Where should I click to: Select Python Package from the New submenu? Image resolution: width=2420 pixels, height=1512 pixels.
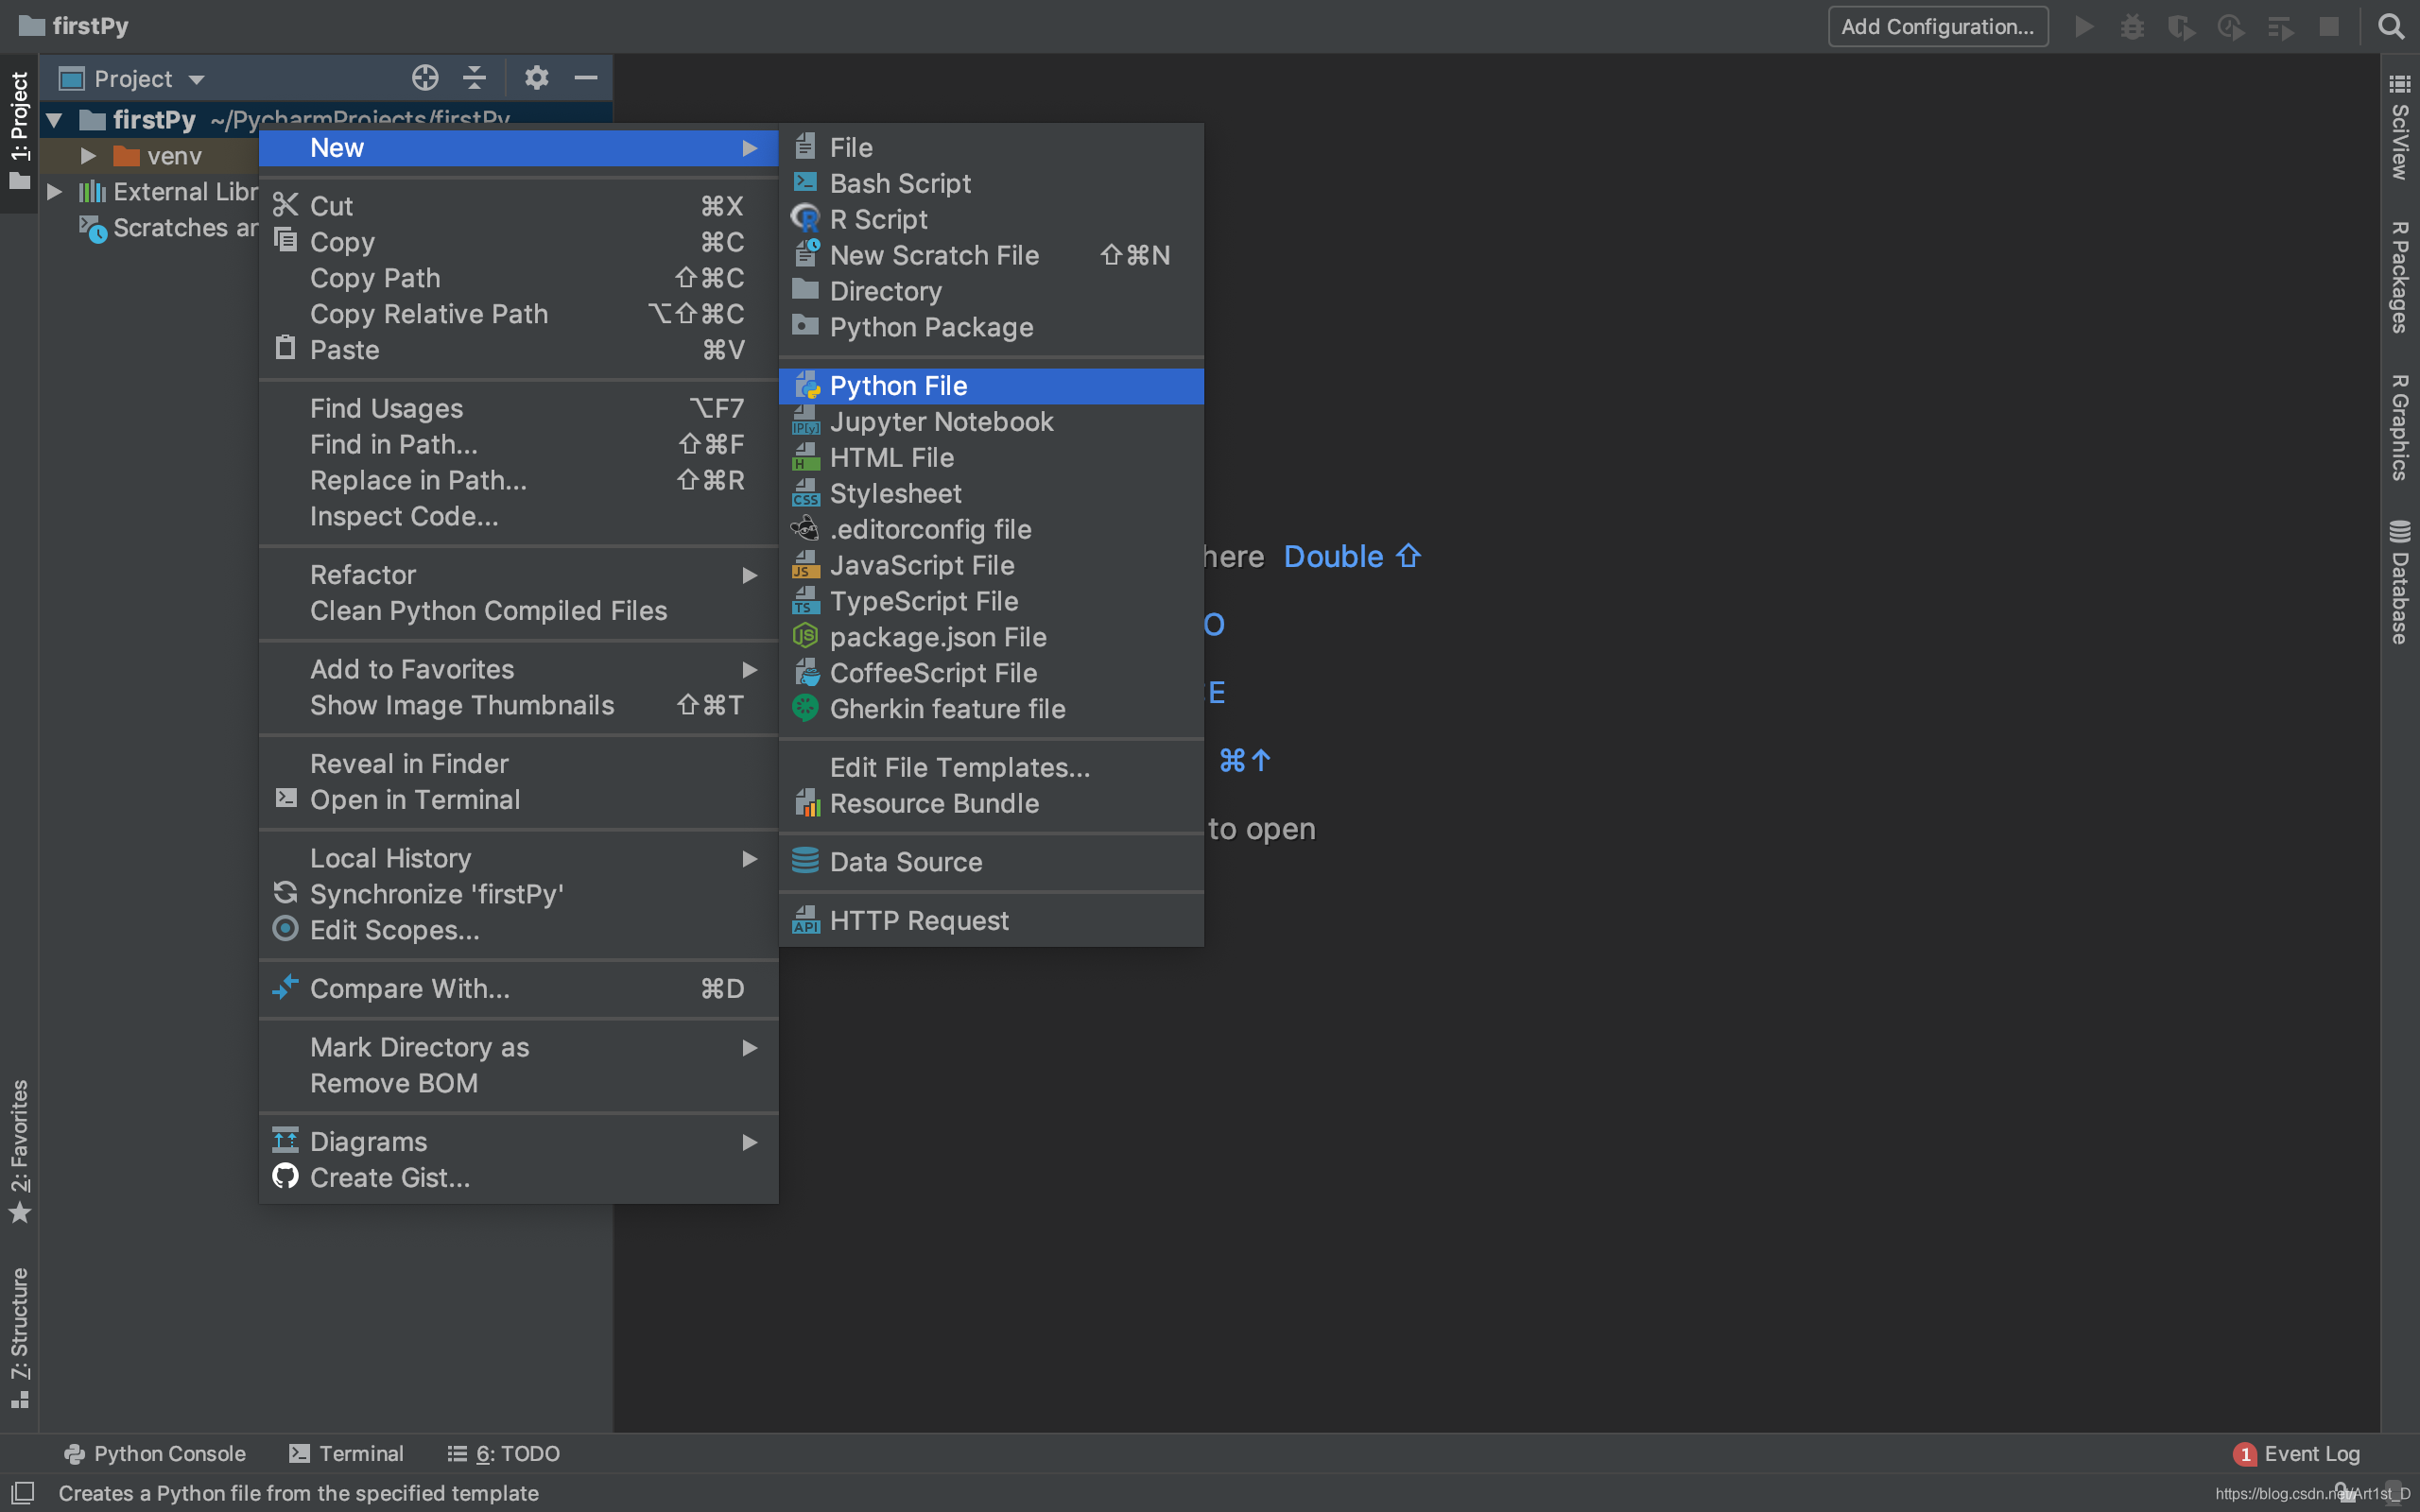click(x=930, y=327)
